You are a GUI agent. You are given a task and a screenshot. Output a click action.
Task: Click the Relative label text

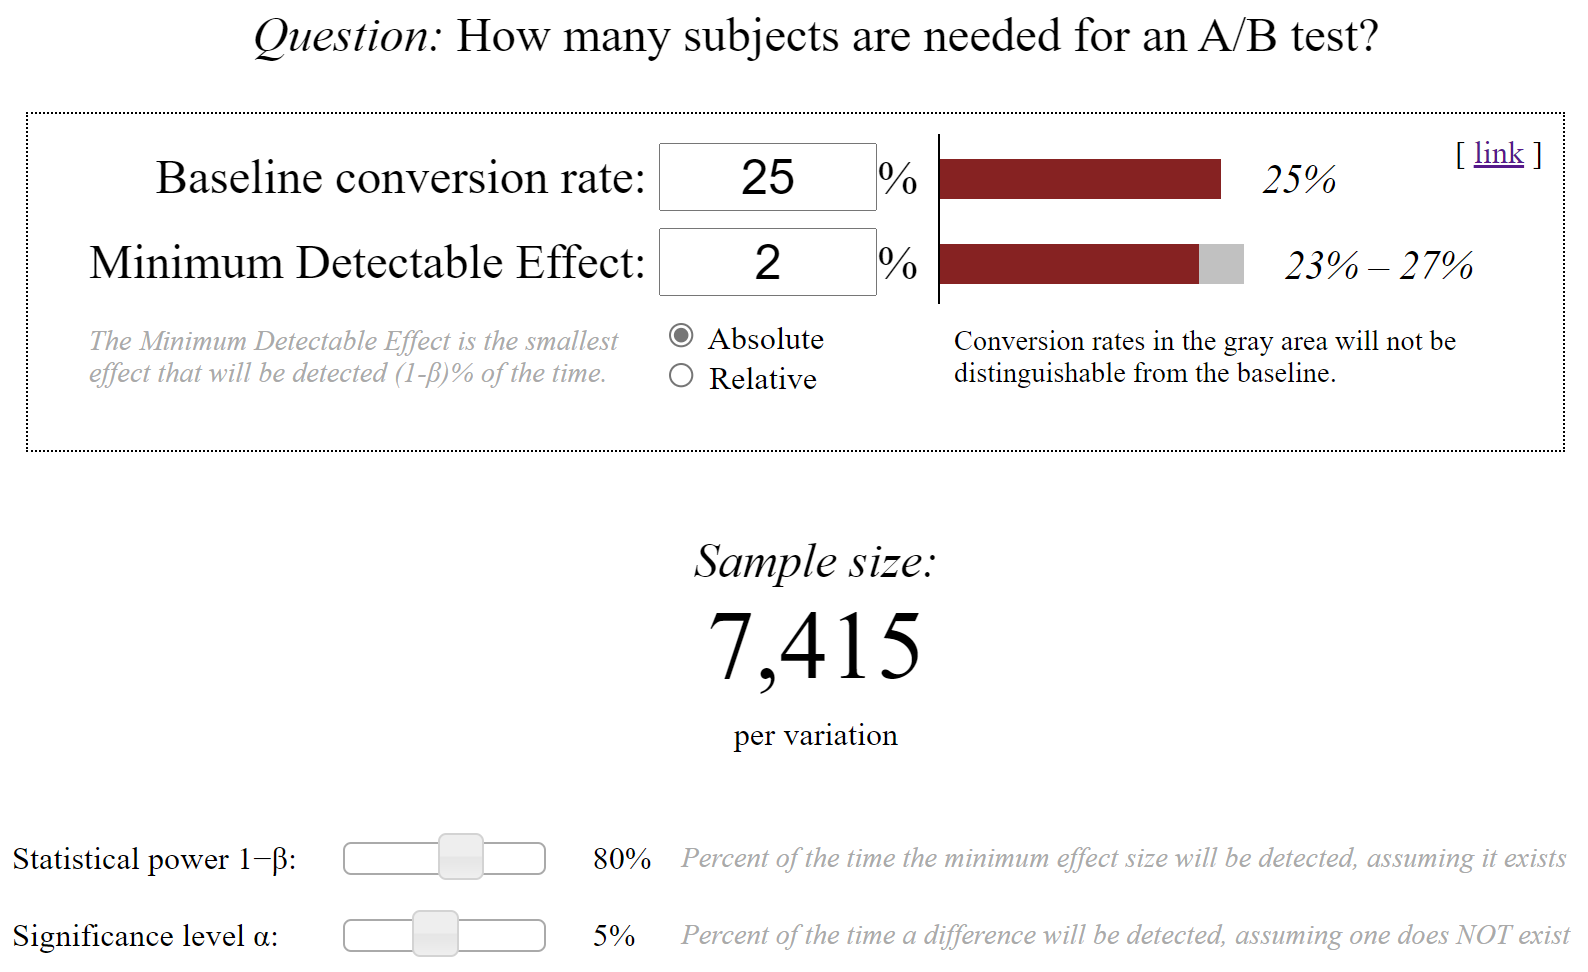point(763,379)
